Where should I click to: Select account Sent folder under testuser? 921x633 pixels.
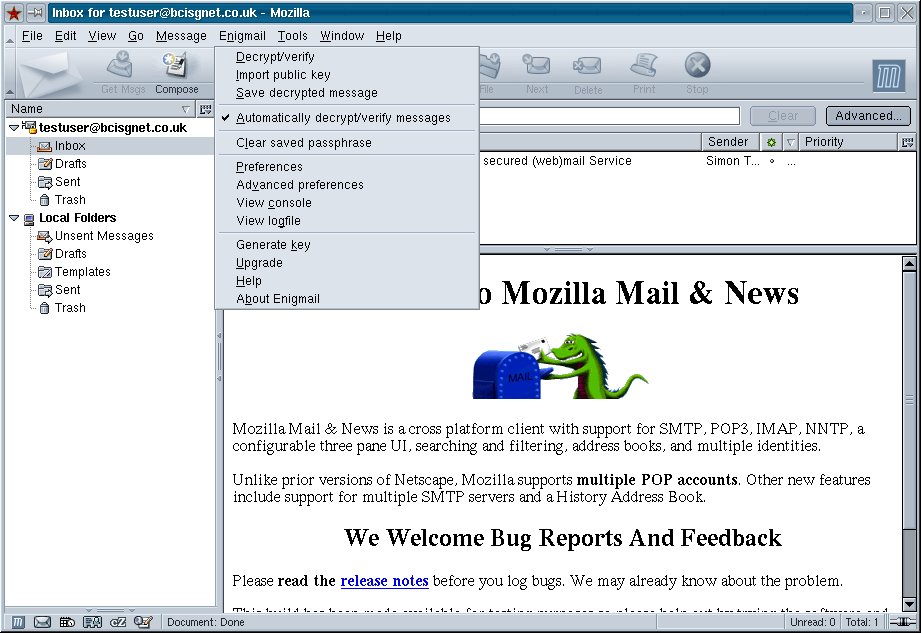tap(68, 182)
